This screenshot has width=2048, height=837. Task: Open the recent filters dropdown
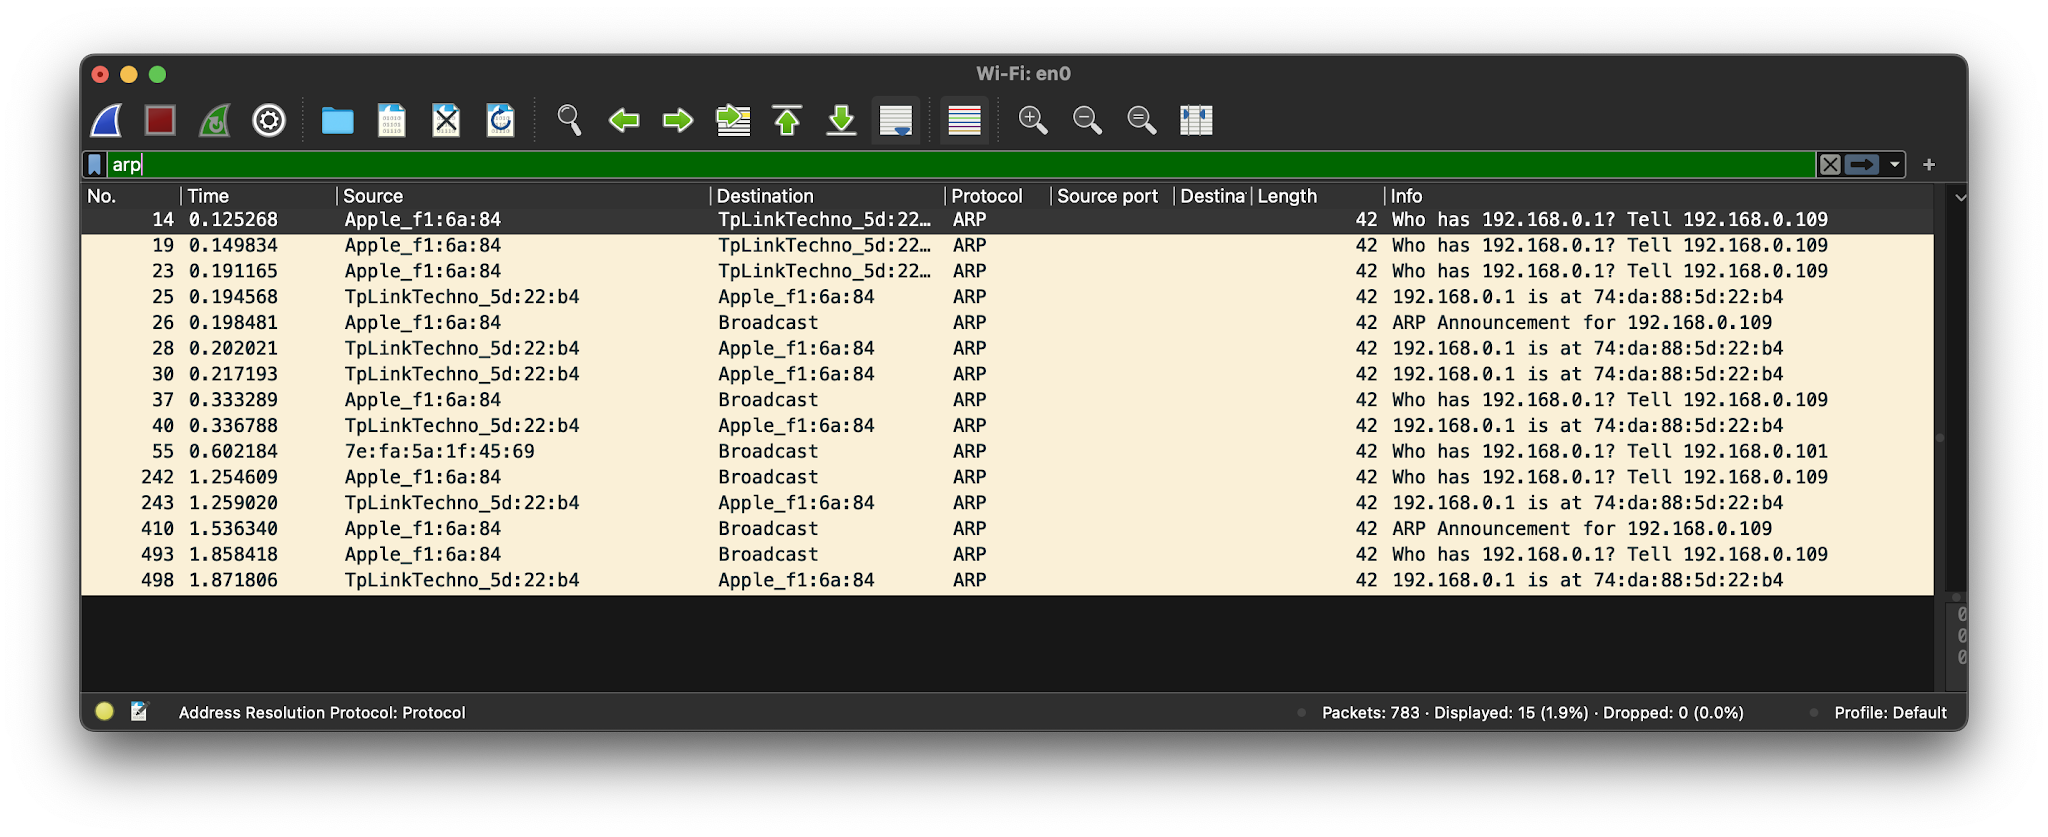pos(1894,165)
